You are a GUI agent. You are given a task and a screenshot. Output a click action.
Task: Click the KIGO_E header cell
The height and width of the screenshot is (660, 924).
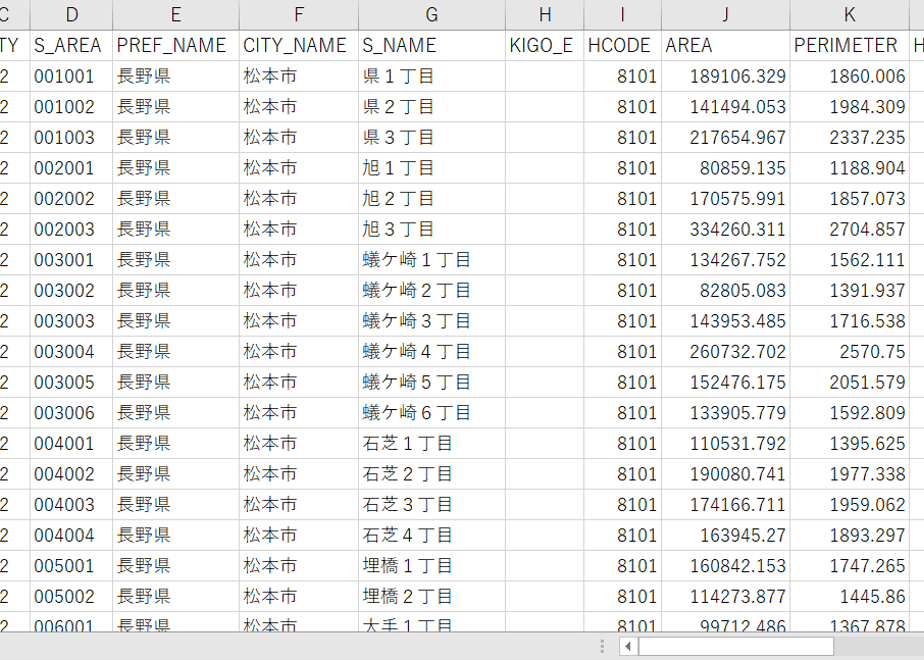click(545, 45)
